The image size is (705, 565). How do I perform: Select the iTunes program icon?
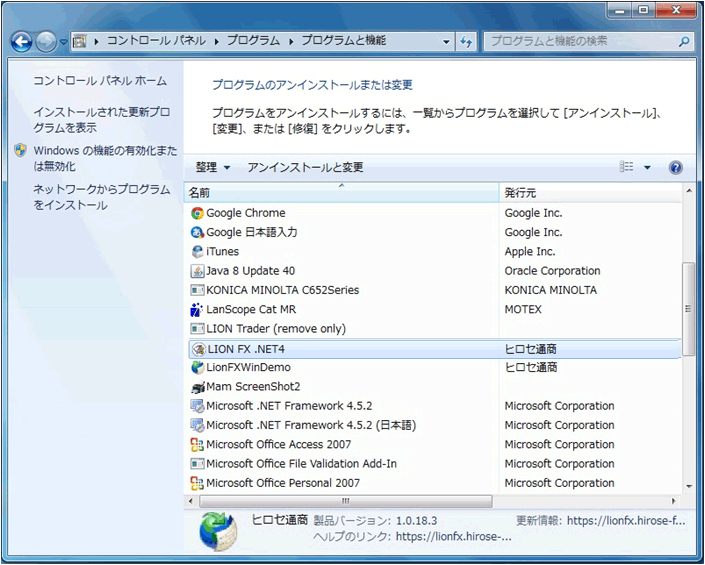(197, 252)
